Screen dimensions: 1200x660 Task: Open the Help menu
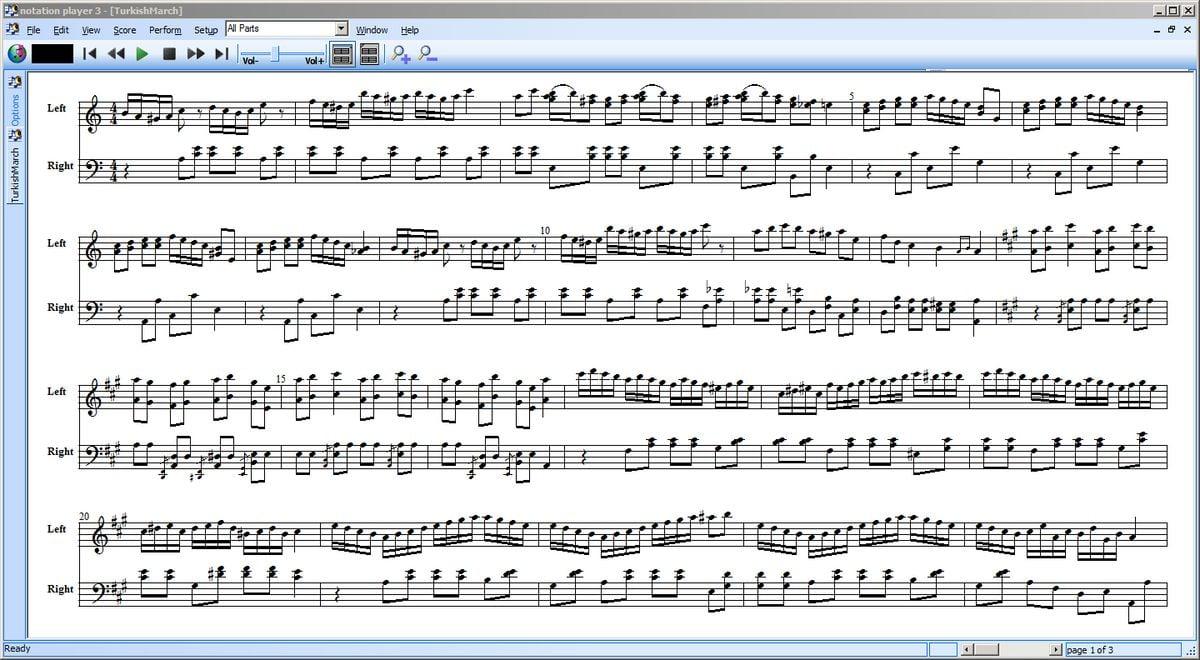pyautogui.click(x=410, y=30)
